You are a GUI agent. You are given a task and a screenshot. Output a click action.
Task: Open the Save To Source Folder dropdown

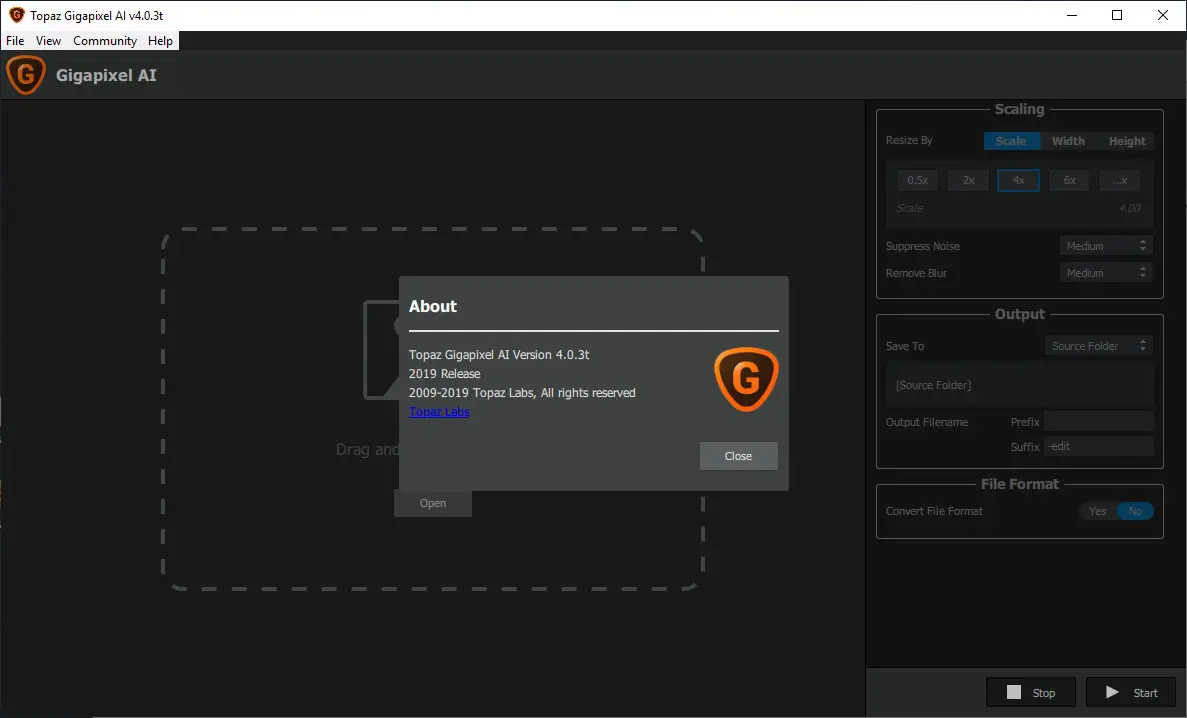pyautogui.click(x=1098, y=345)
